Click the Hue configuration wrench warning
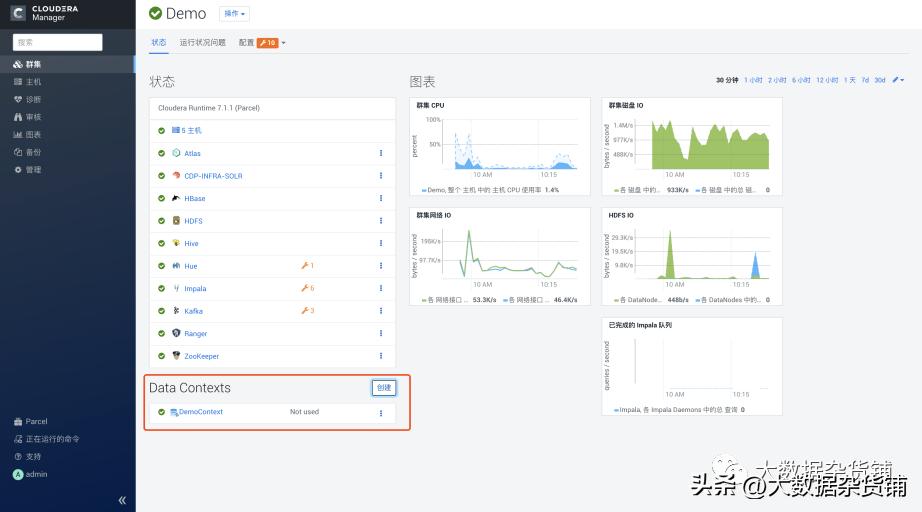 tap(308, 266)
